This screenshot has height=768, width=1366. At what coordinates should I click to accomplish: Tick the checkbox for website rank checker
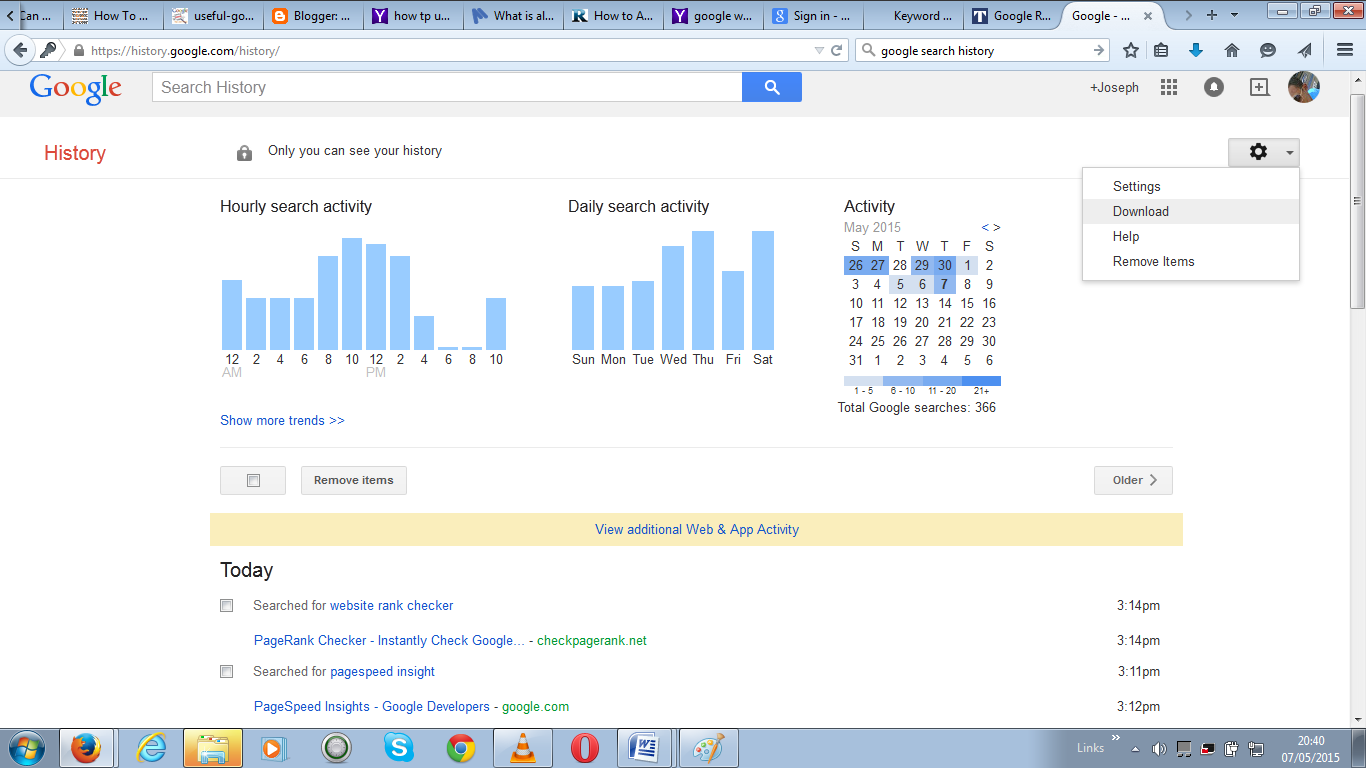[x=227, y=605]
